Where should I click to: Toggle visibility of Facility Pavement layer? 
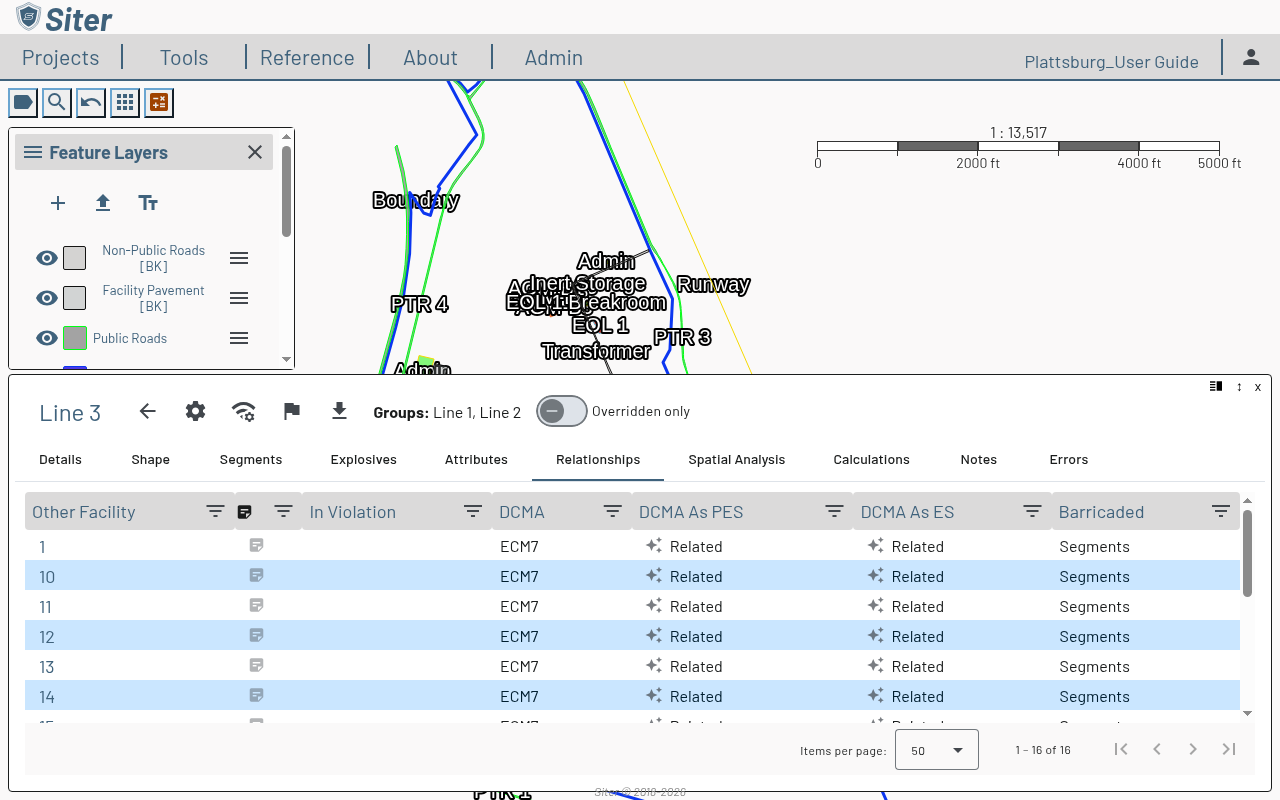click(x=47, y=298)
